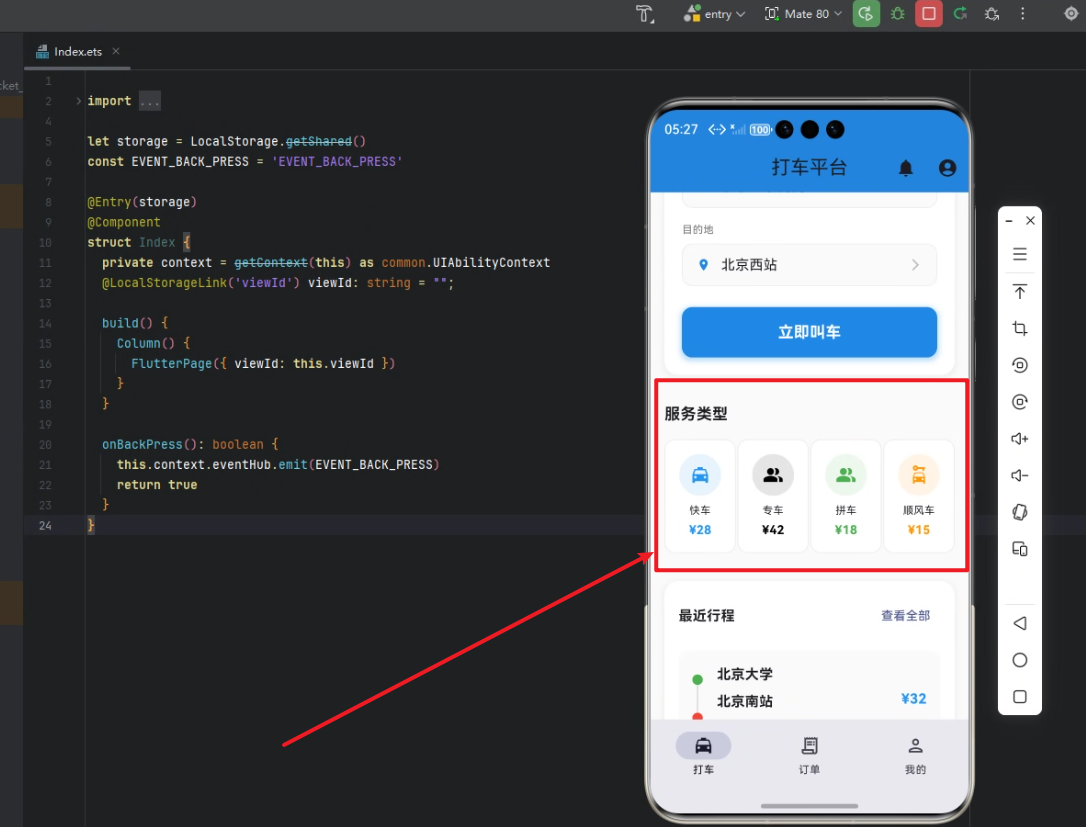The width and height of the screenshot is (1086, 827).
Task: Tap the 立即叫车 button
Action: pos(809,332)
